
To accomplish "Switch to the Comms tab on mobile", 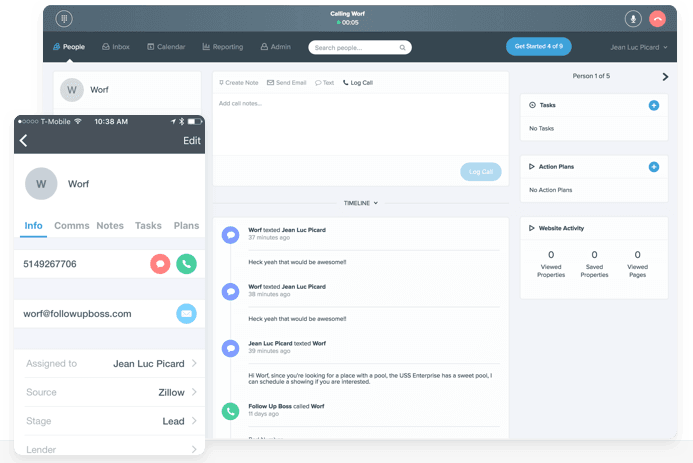I will 72,226.
